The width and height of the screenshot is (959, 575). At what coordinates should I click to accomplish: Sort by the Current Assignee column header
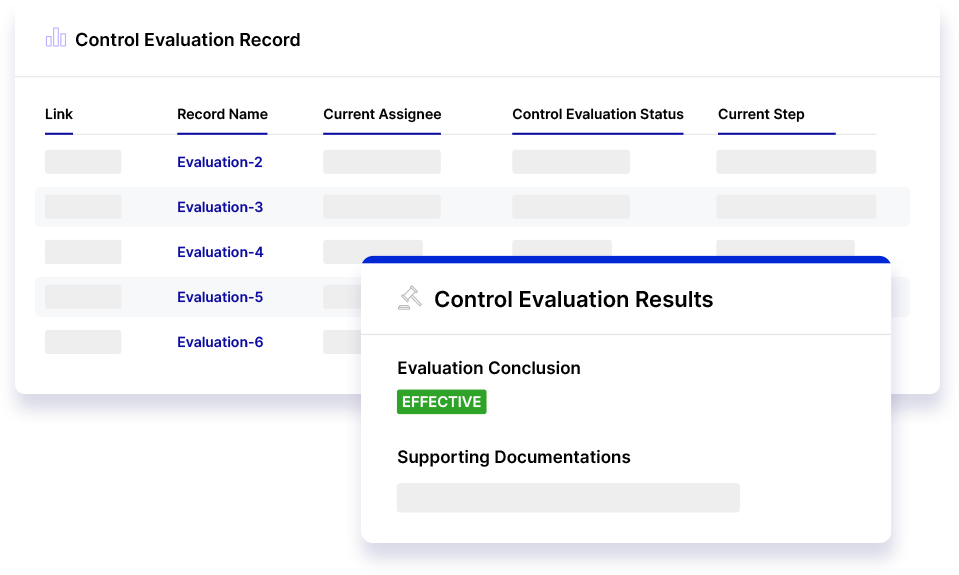[382, 114]
